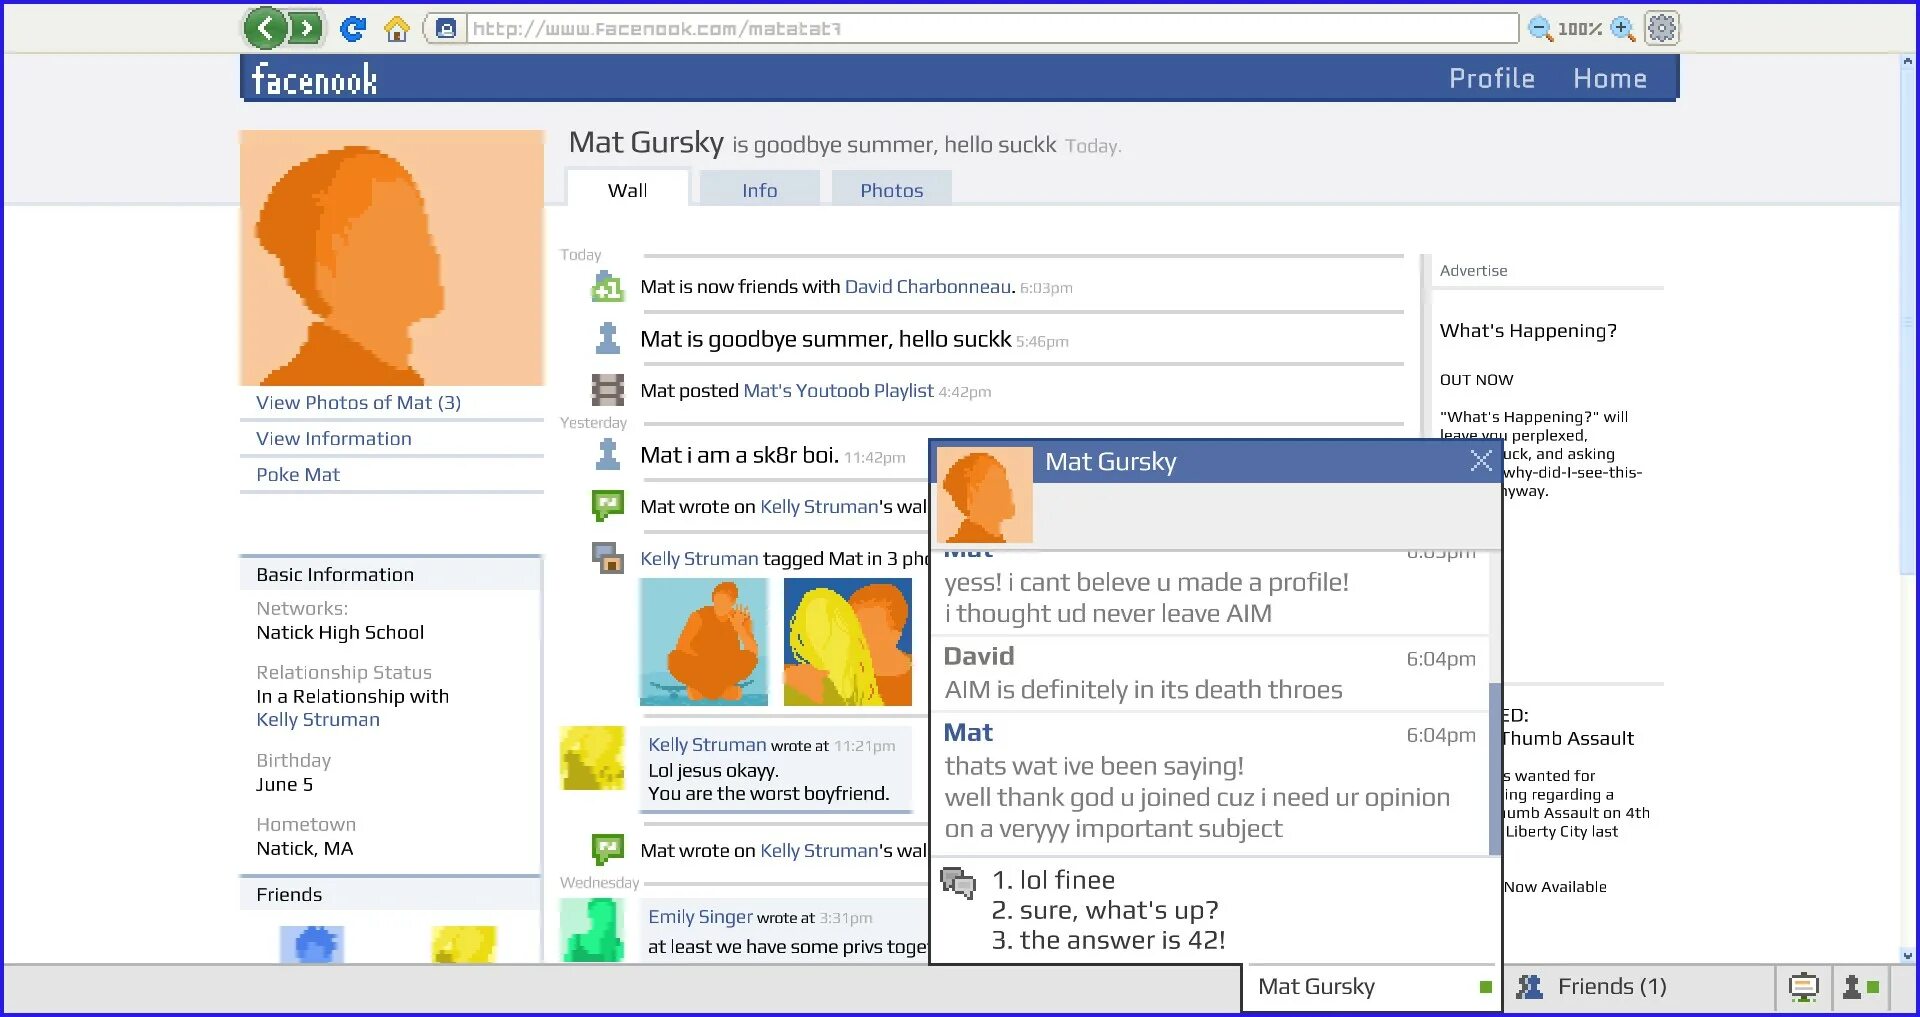
Task: Click Kelly Struman's yellow avatar in wall post
Action: (x=592, y=758)
